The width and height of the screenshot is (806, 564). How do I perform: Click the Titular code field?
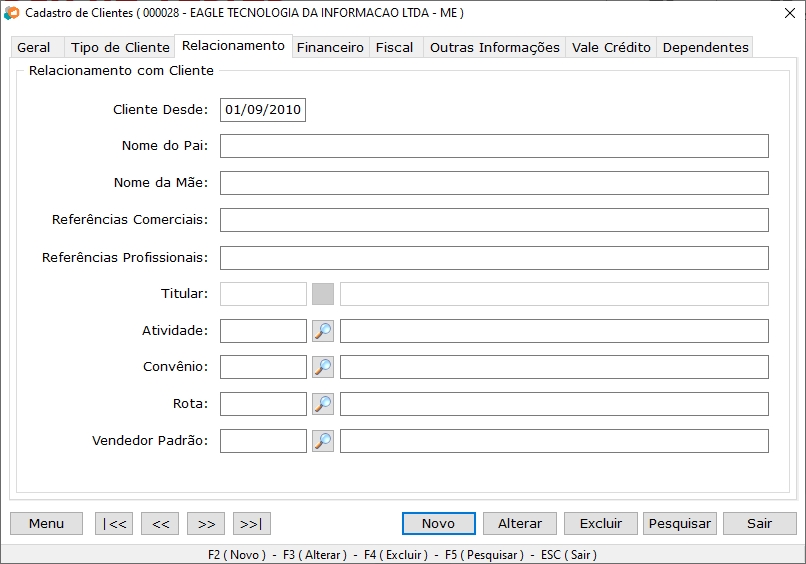pos(263,294)
